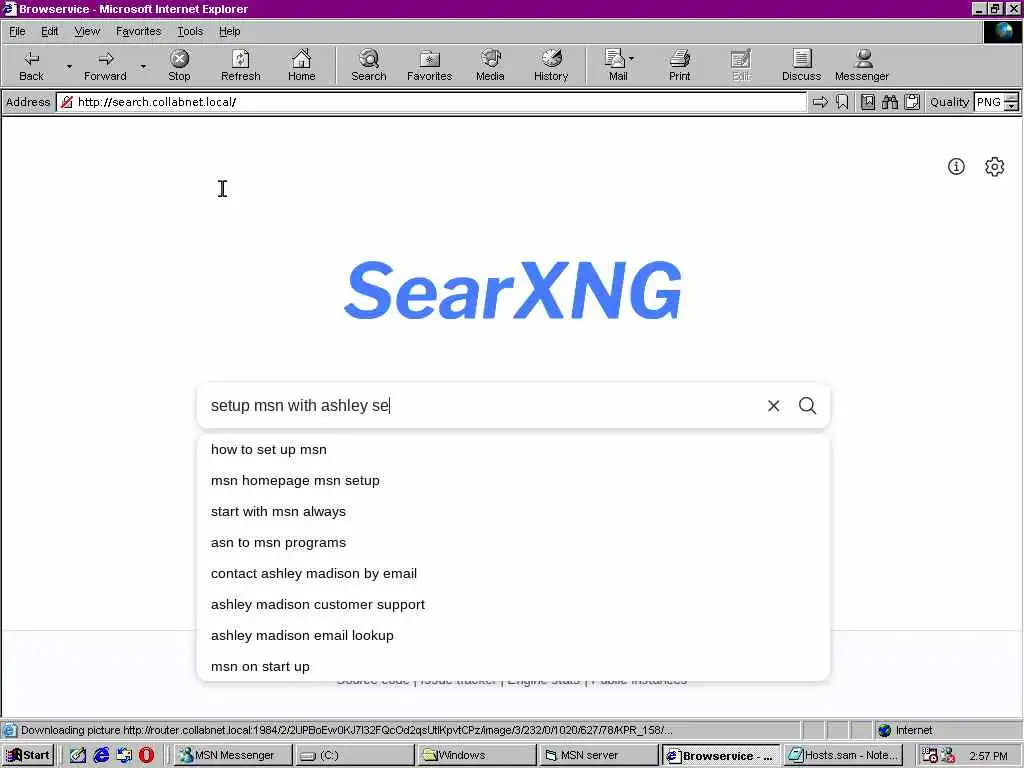Open the Help menu
The width and height of the screenshot is (1024, 768).
pos(229,31)
